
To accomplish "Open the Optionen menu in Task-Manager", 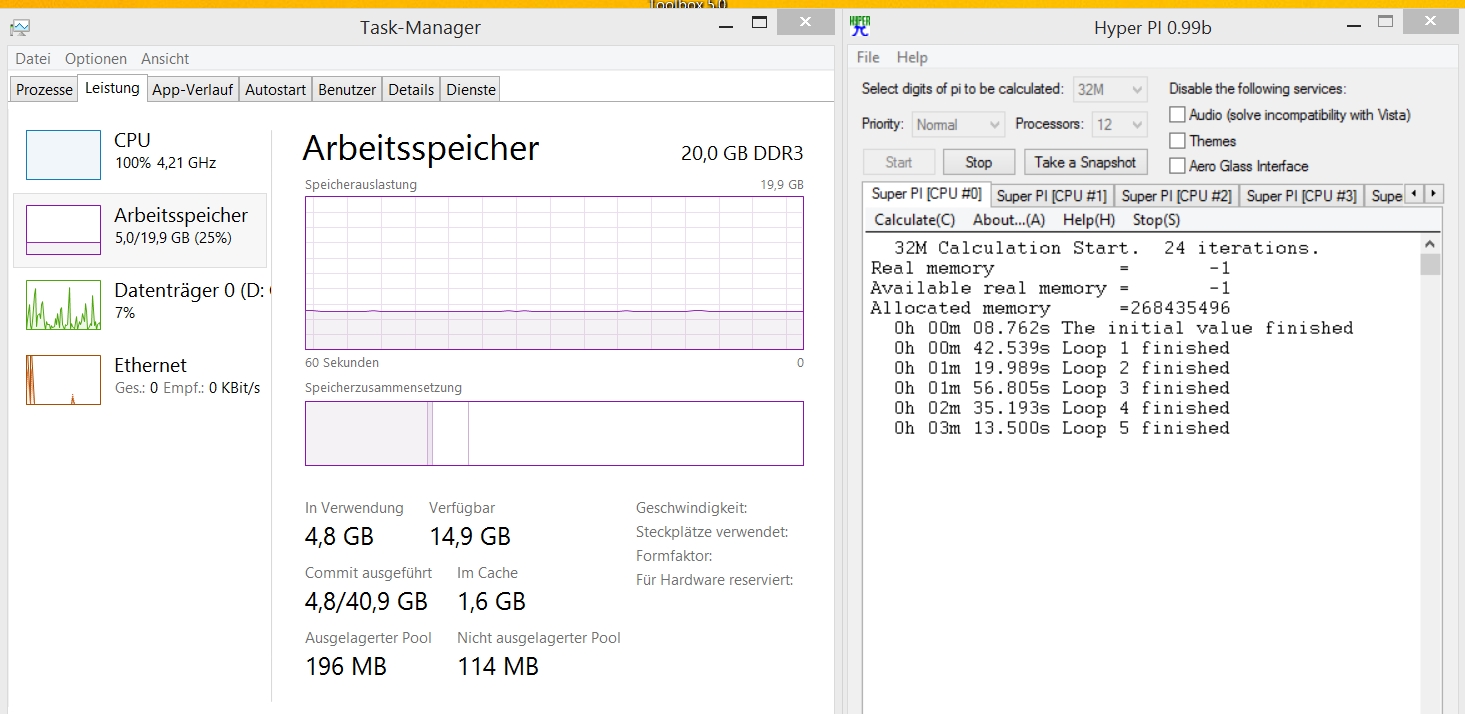I will coord(96,59).
